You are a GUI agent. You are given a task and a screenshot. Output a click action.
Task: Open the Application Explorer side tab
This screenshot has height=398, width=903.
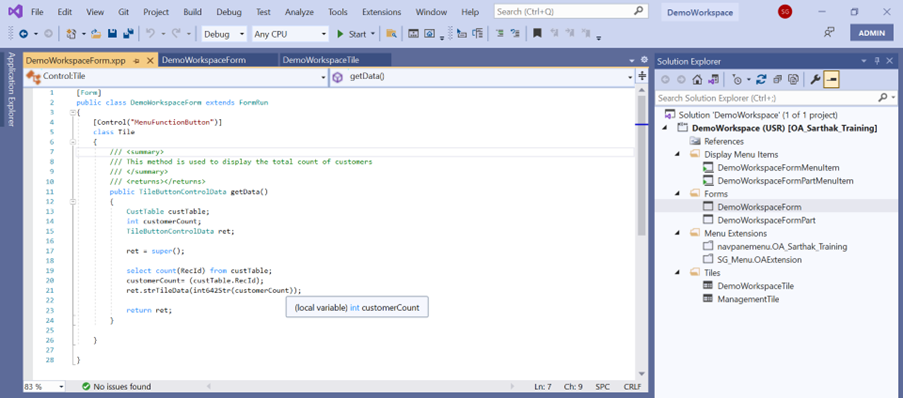[10, 89]
